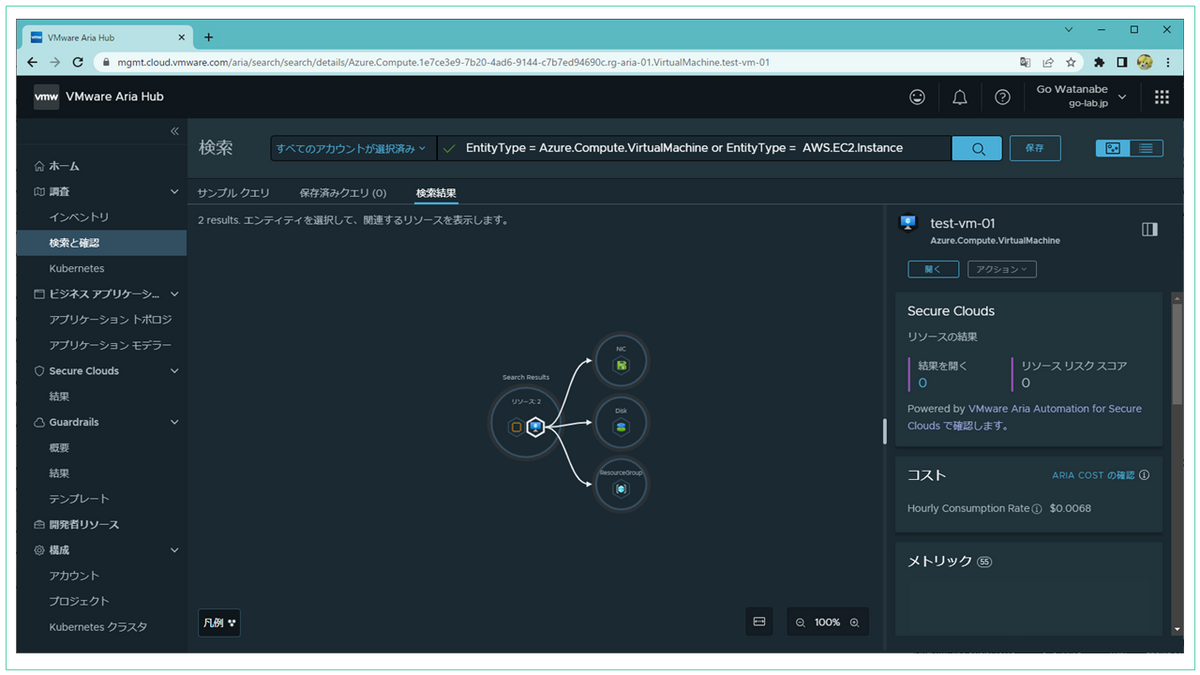Open the 保存済みクエリ (0) tab
The image size is (1200, 675).
[343, 193]
